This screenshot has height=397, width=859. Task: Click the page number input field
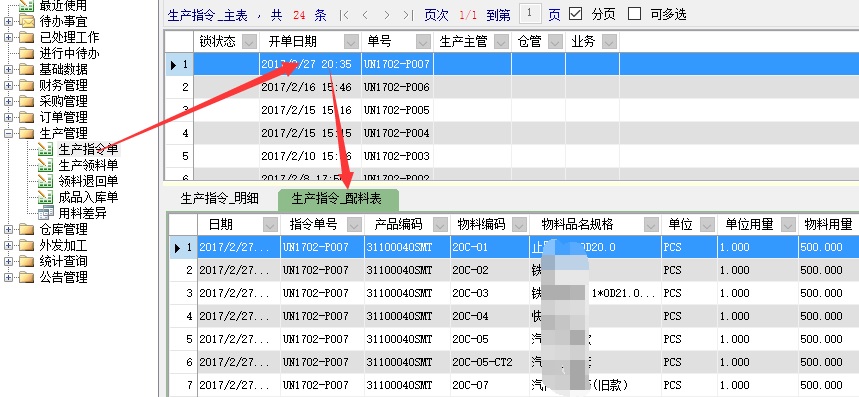click(x=530, y=14)
